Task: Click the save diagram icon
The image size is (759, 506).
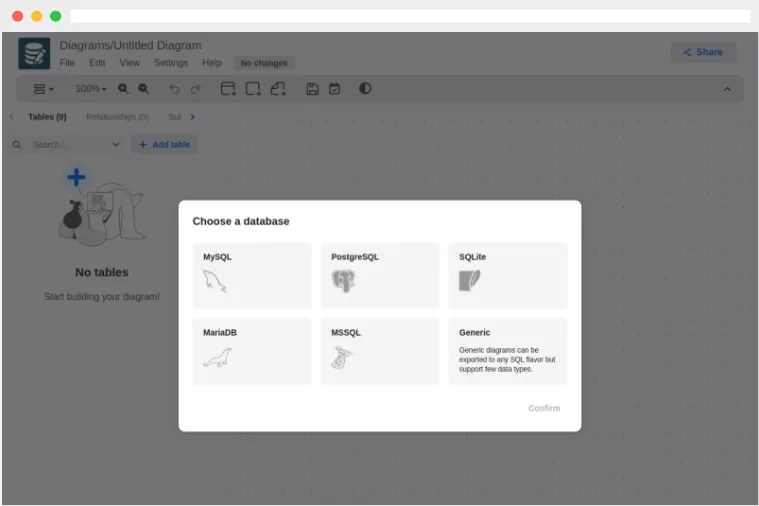Action: tap(312, 89)
